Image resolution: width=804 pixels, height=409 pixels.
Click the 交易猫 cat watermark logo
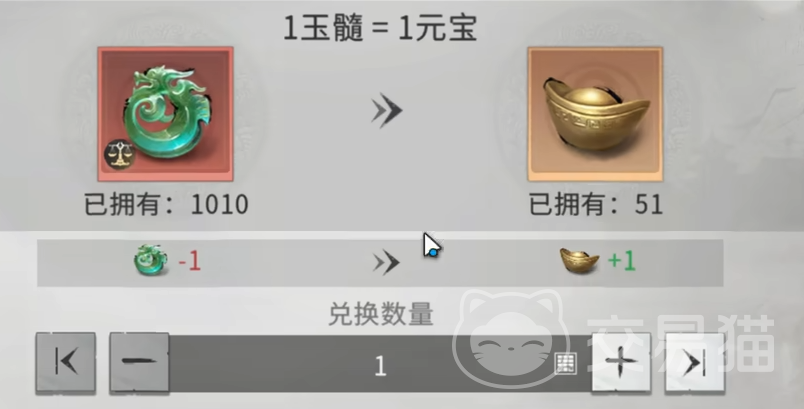click(x=613, y=338)
